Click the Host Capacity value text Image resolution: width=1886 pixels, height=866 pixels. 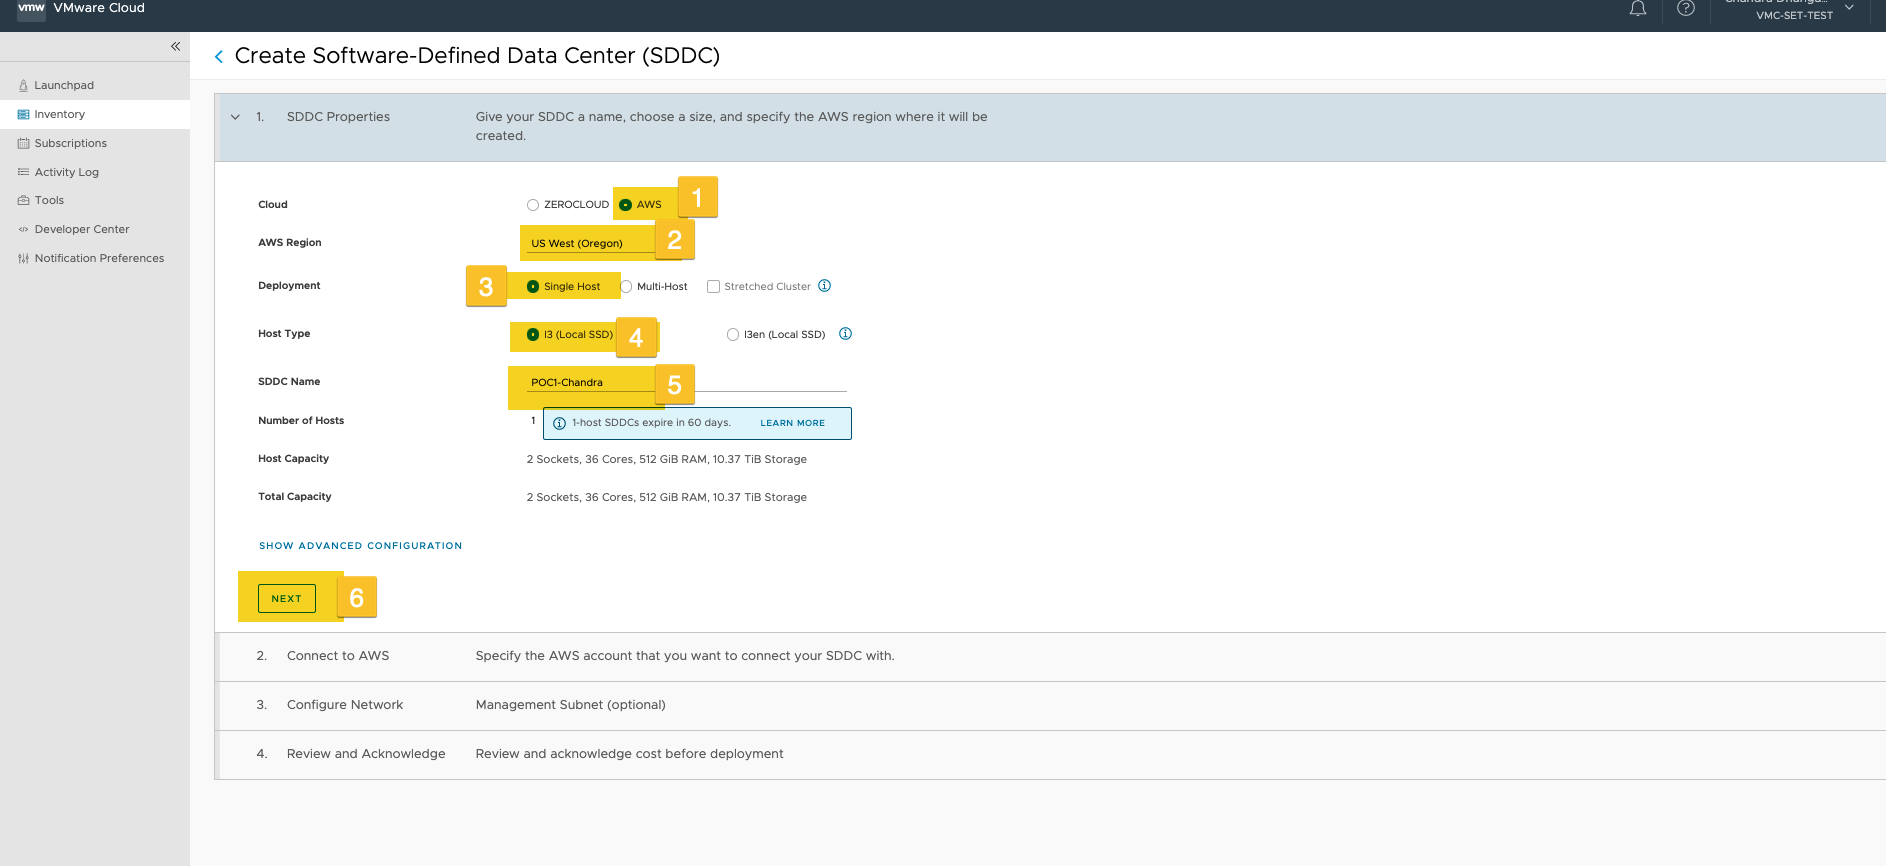tap(667, 460)
